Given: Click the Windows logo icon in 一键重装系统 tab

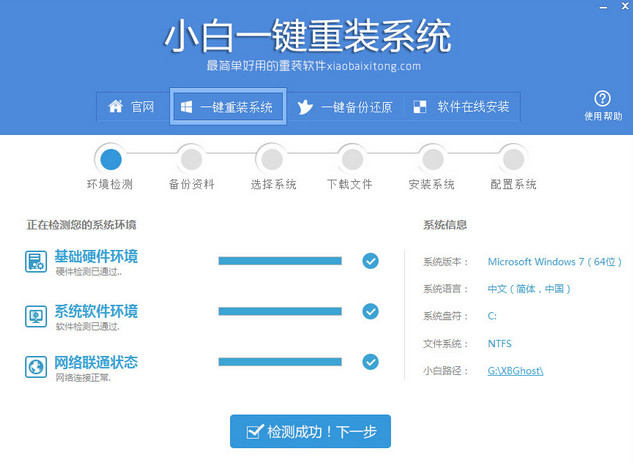Looking at the screenshot, I should tap(186, 106).
